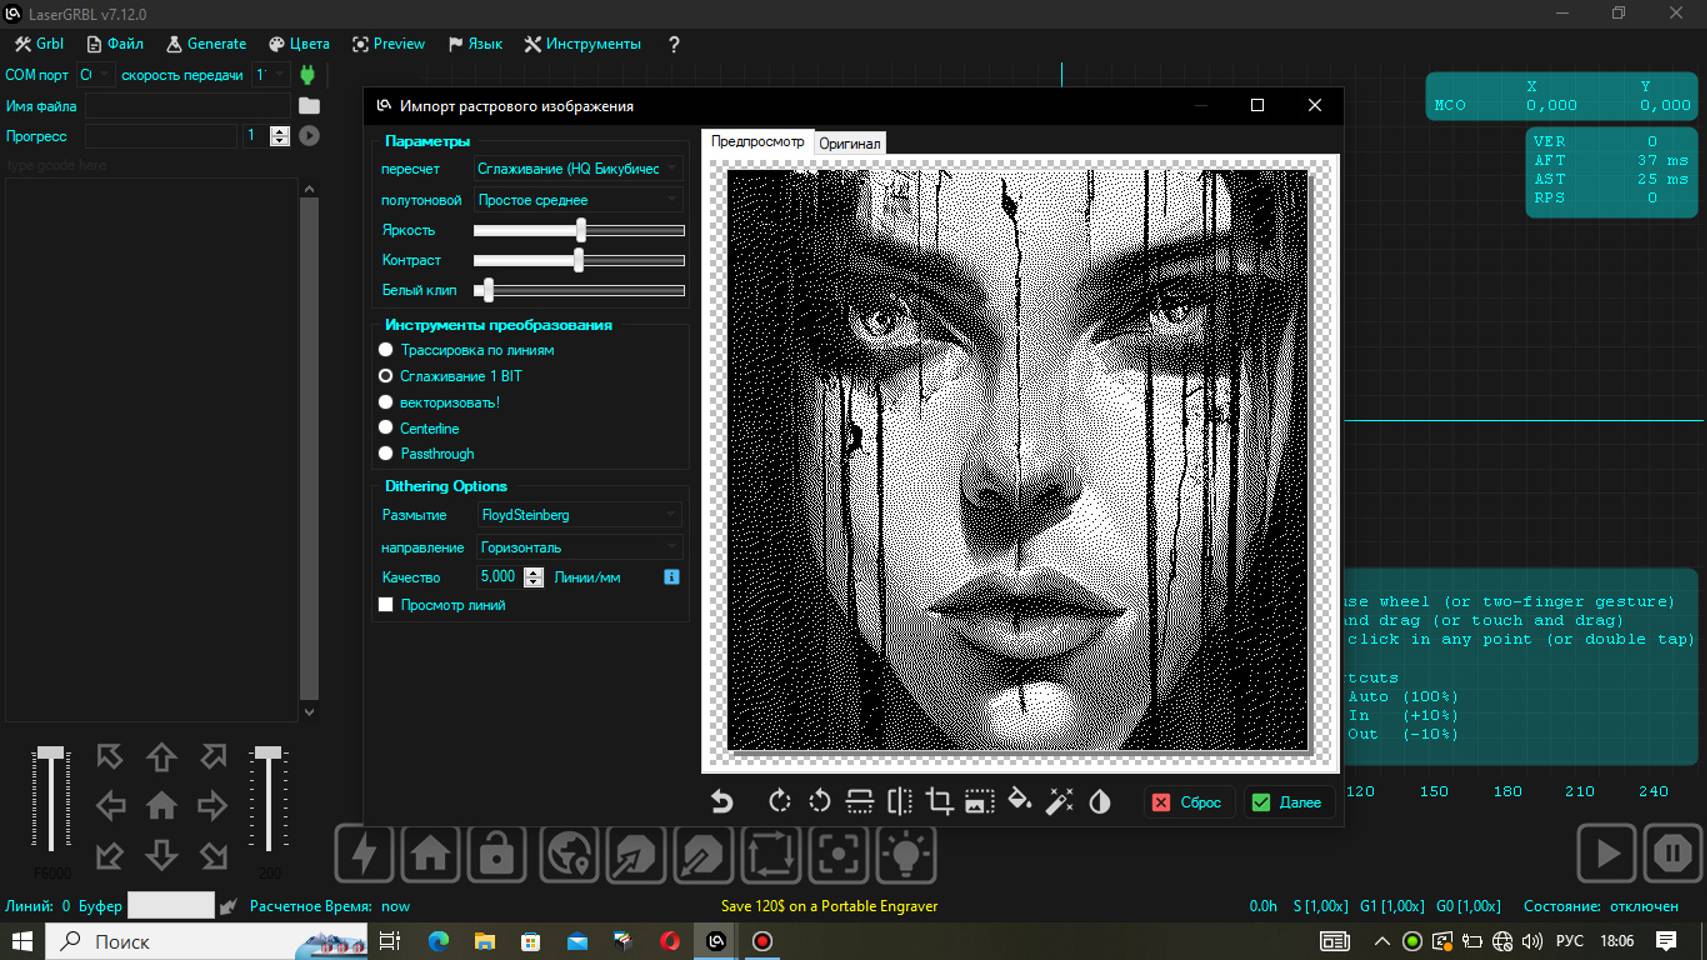Screen dimensions: 1707x960
Task: Enable the Просмотр линий checkbox
Action: point(386,605)
